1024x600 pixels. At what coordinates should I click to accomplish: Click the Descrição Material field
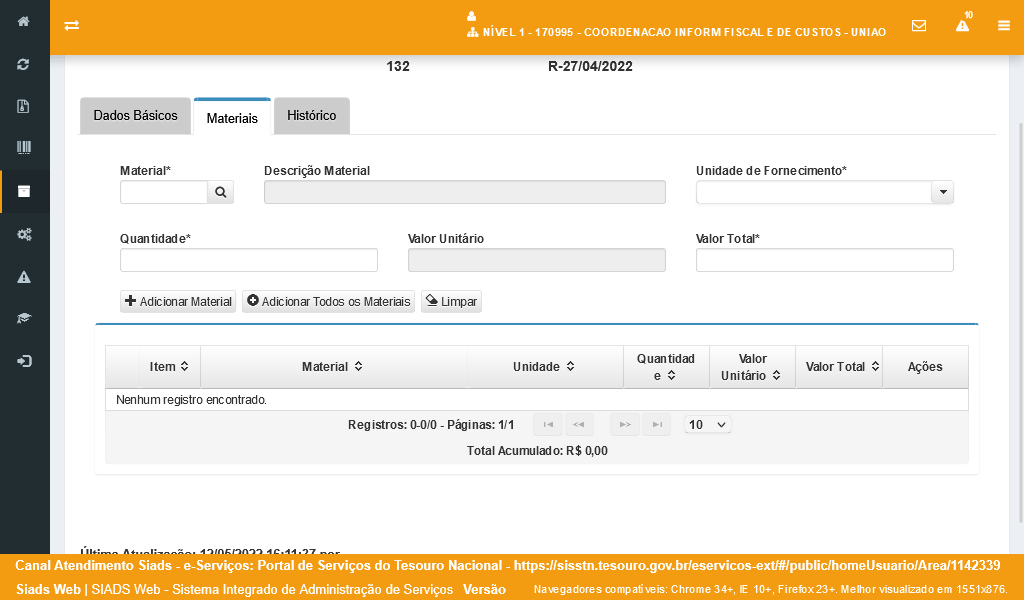(465, 192)
